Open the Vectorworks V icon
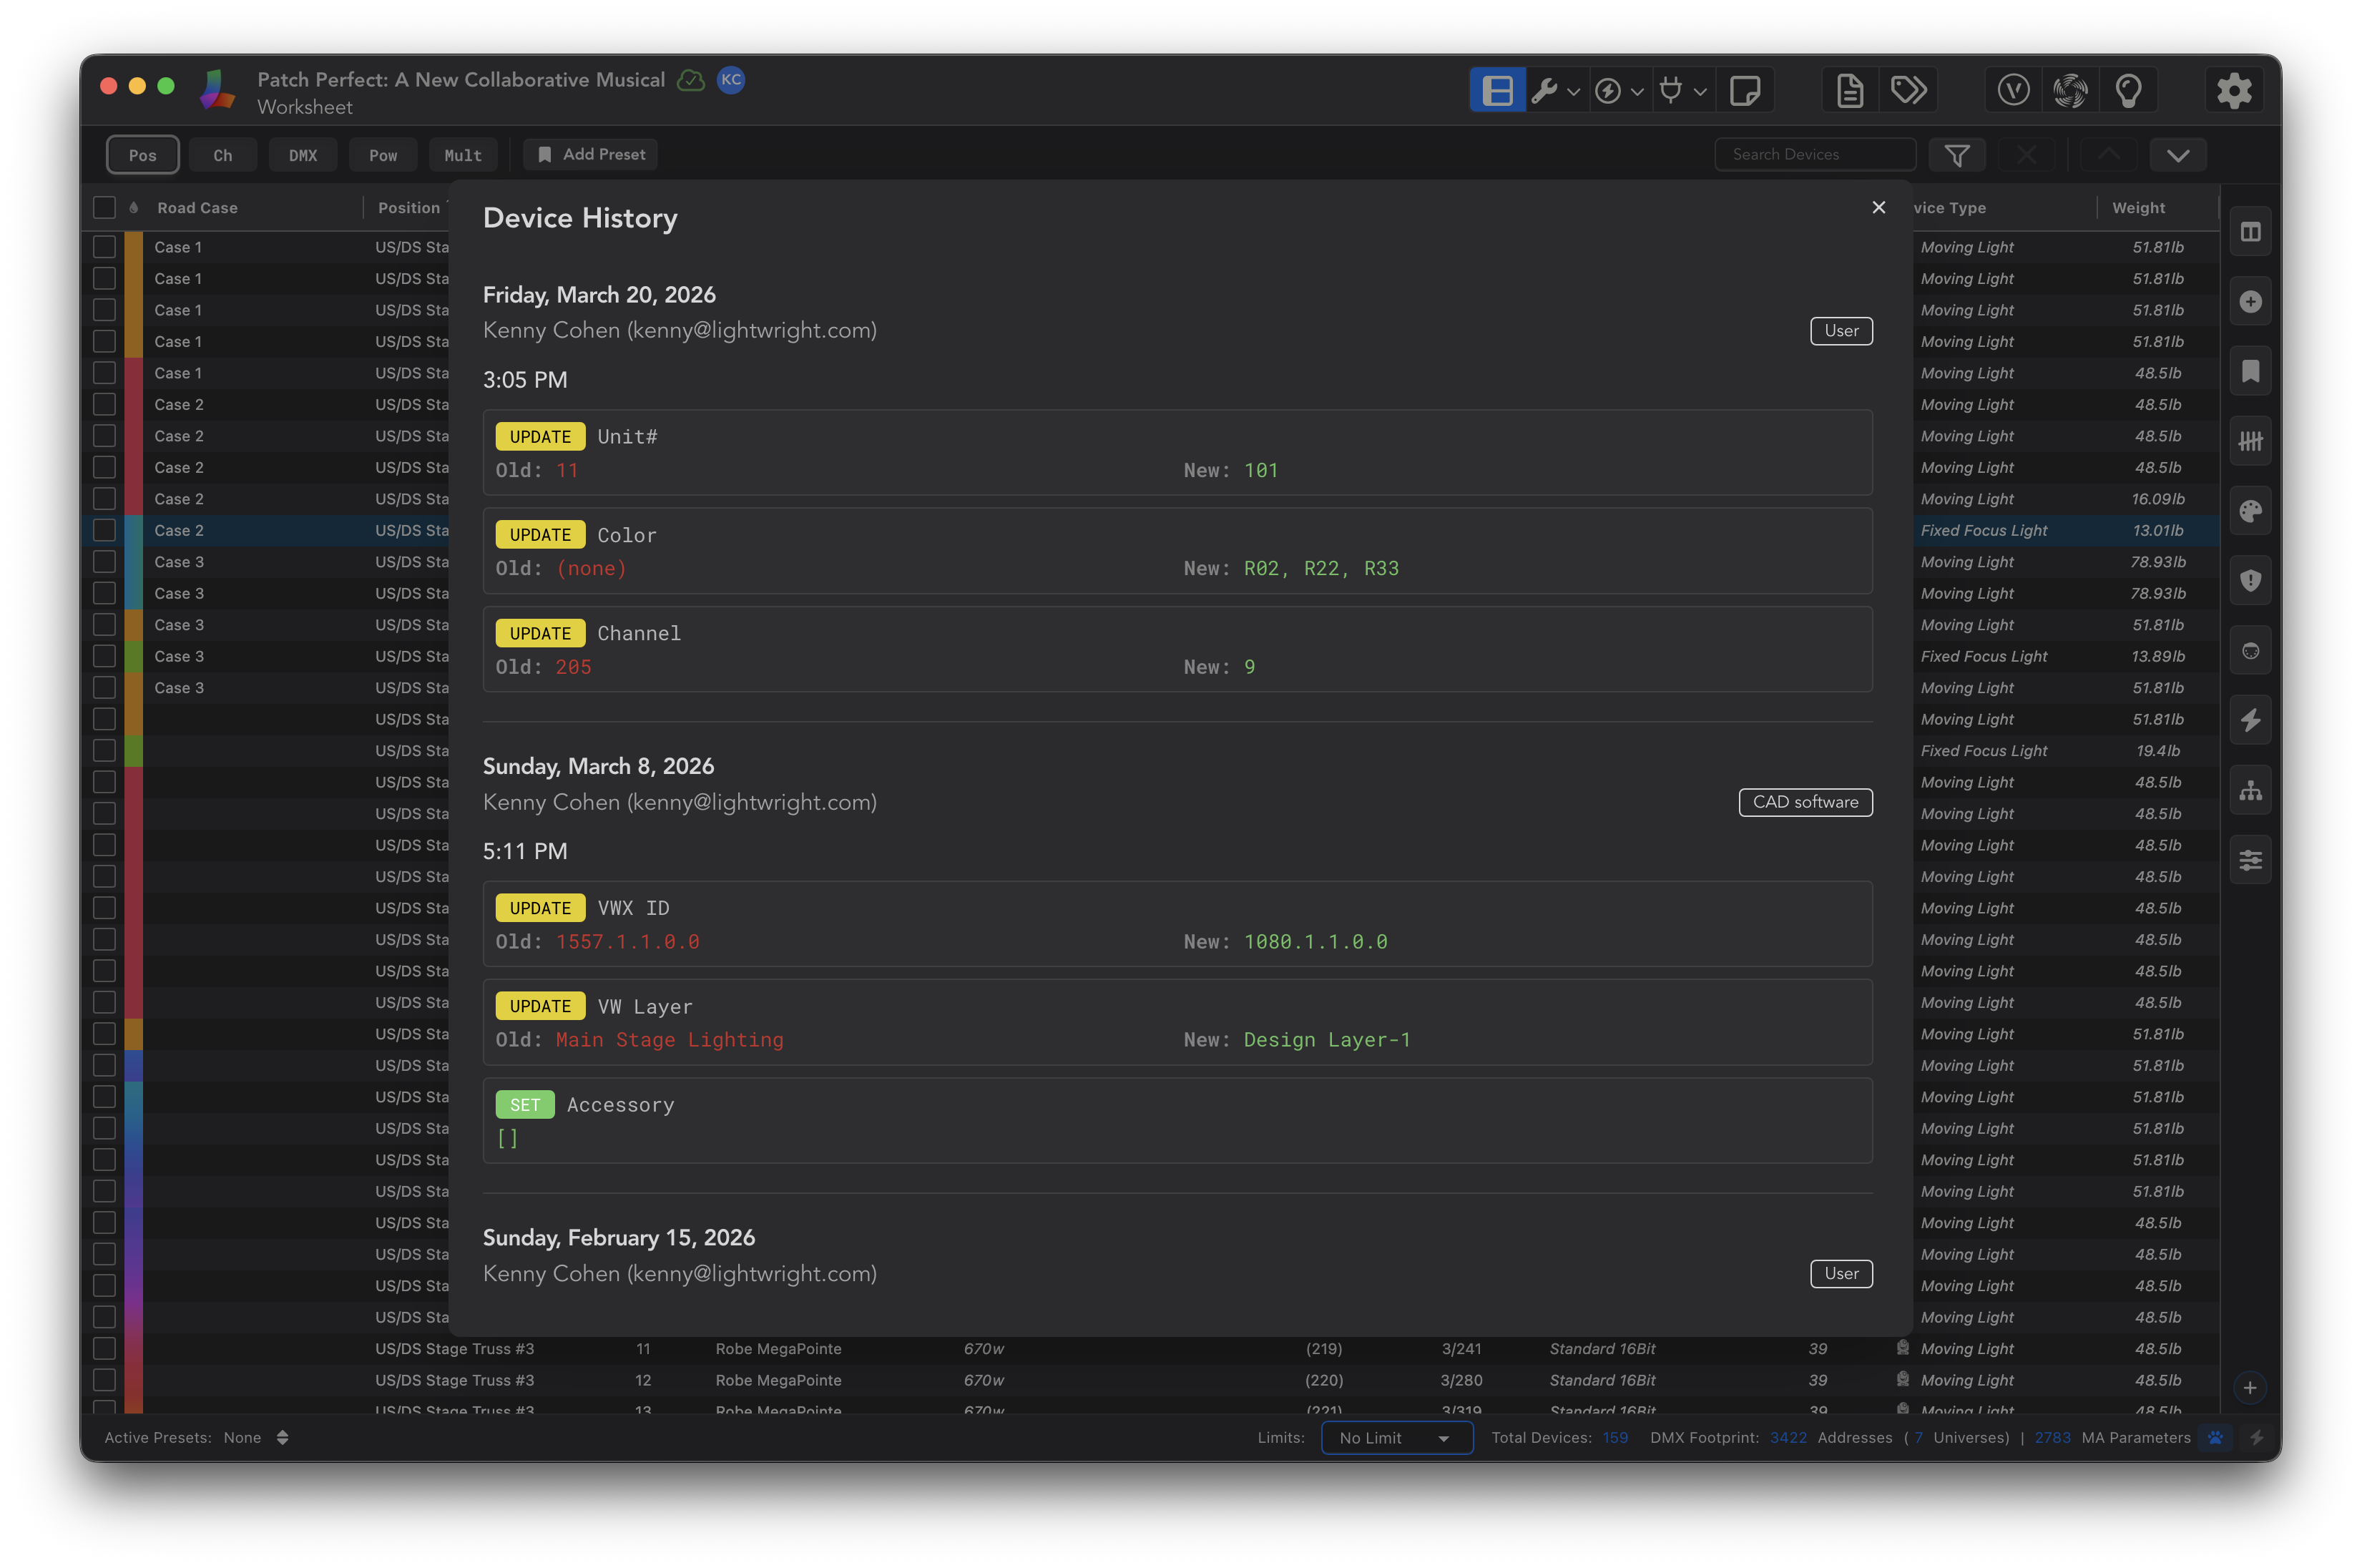Viewport: 2362px width, 1568px height. tap(2013, 91)
